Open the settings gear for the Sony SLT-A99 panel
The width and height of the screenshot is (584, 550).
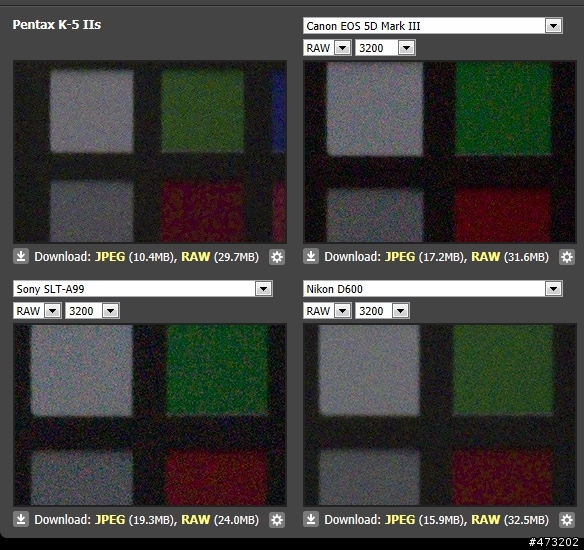click(277, 520)
